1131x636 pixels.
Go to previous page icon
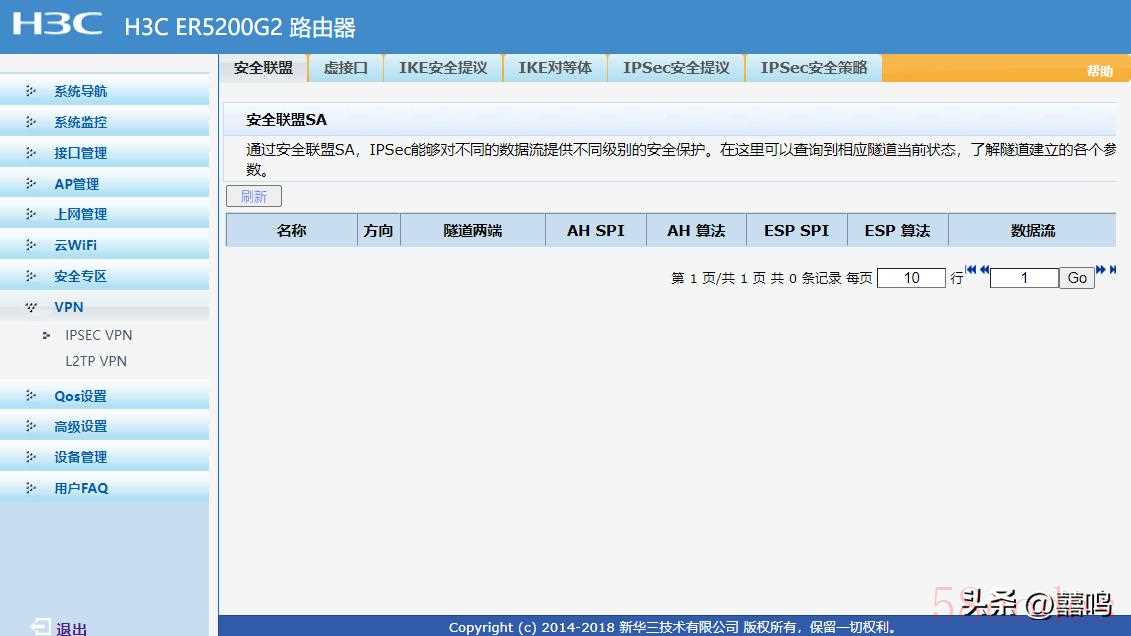coord(984,270)
